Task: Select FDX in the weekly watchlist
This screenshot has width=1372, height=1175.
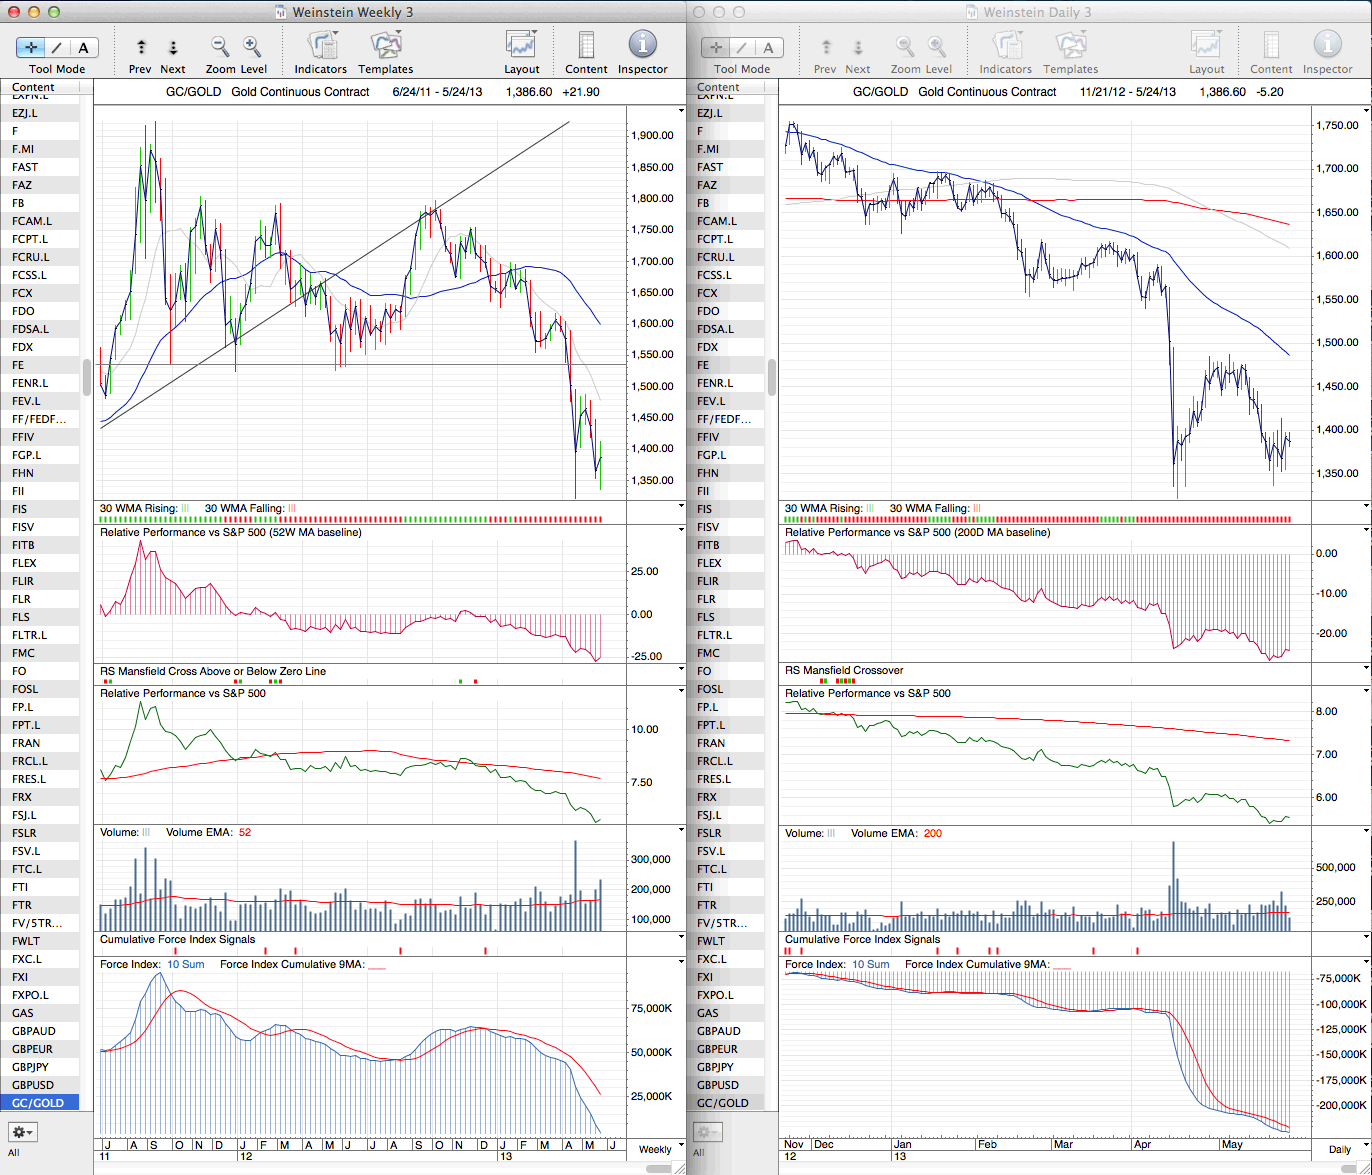Action: pos(23,347)
